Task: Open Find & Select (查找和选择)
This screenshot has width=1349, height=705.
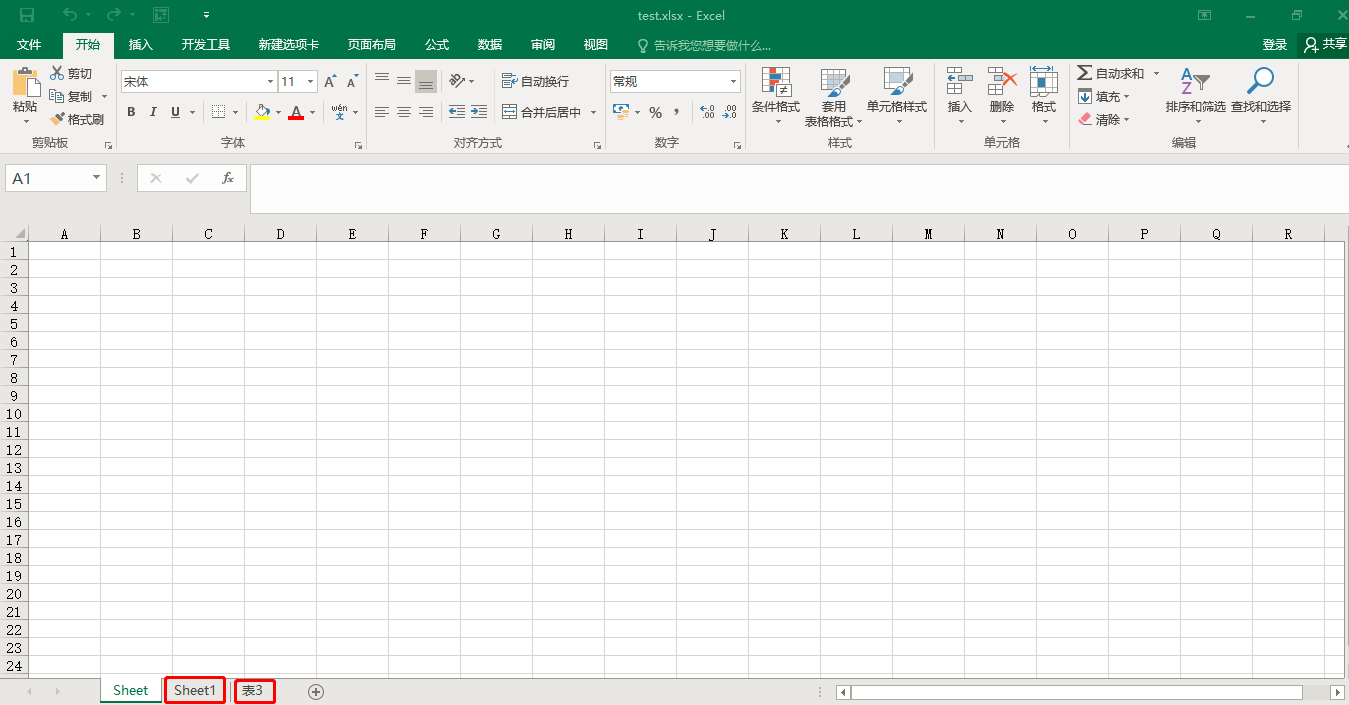Action: [x=1259, y=96]
